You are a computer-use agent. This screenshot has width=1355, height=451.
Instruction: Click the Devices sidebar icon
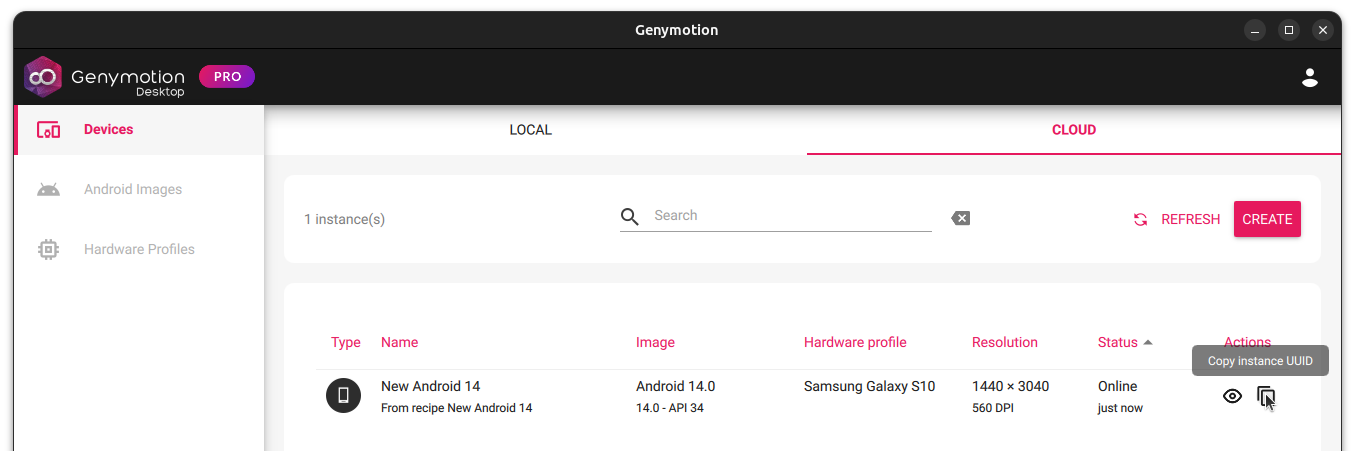(x=48, y=130)
